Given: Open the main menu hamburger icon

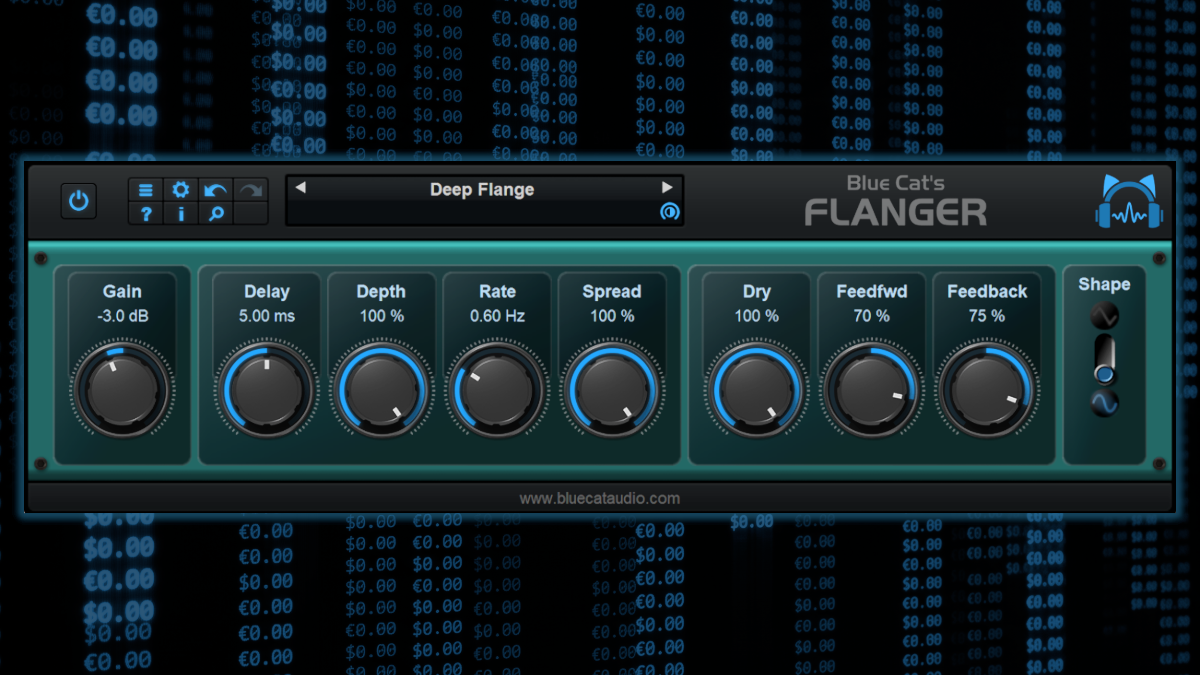Looking at the screenshot, I should click(146, 190).
